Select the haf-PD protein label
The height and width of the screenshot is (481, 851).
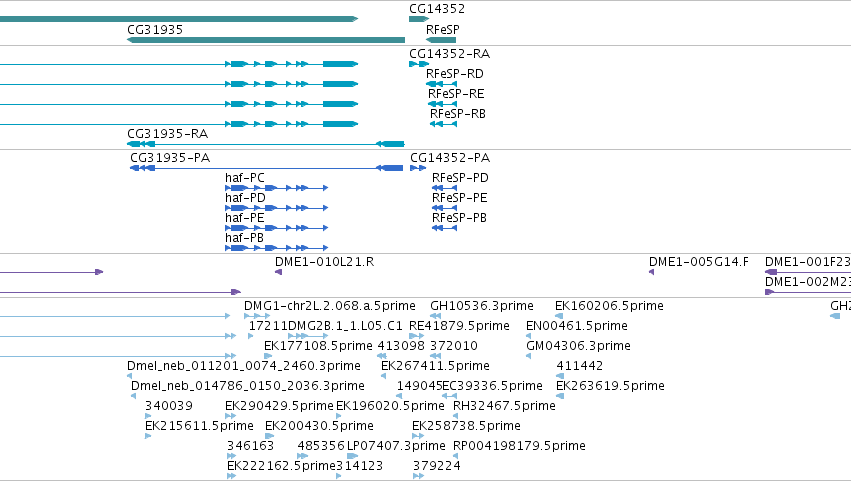[245, 198]
